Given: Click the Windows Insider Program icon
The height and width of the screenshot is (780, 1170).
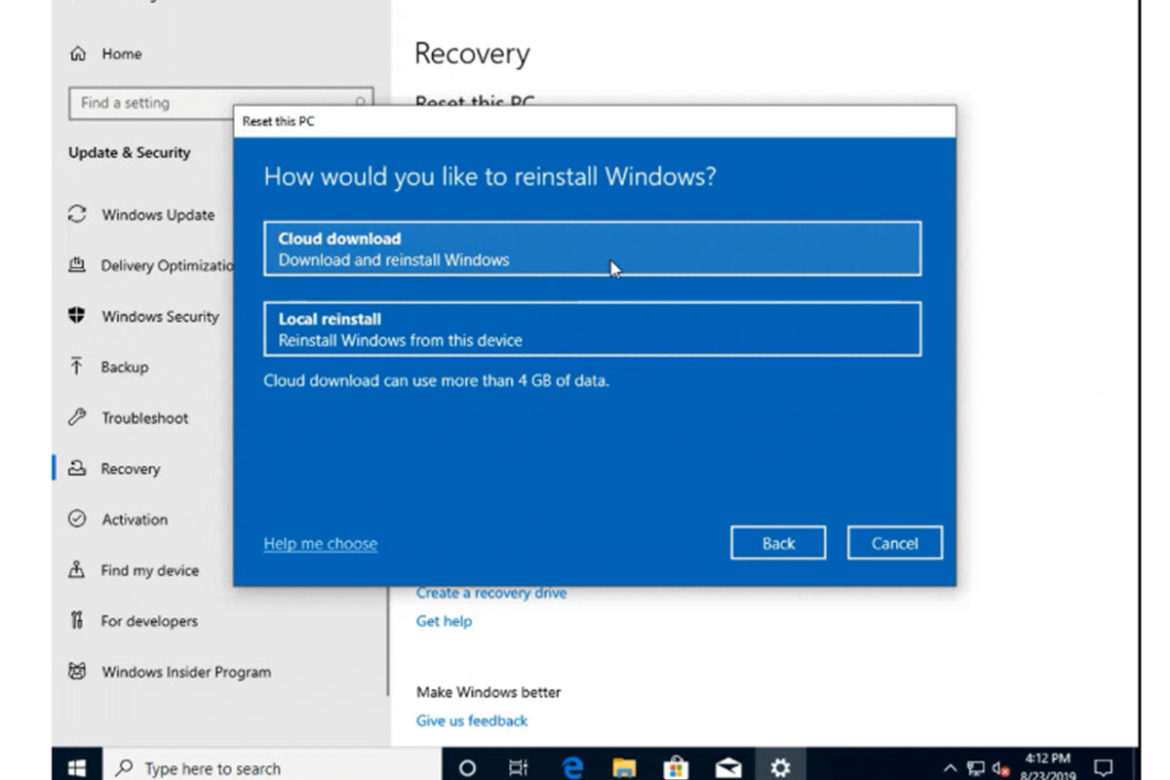Looking at the screenshot, I should [77, 671].
